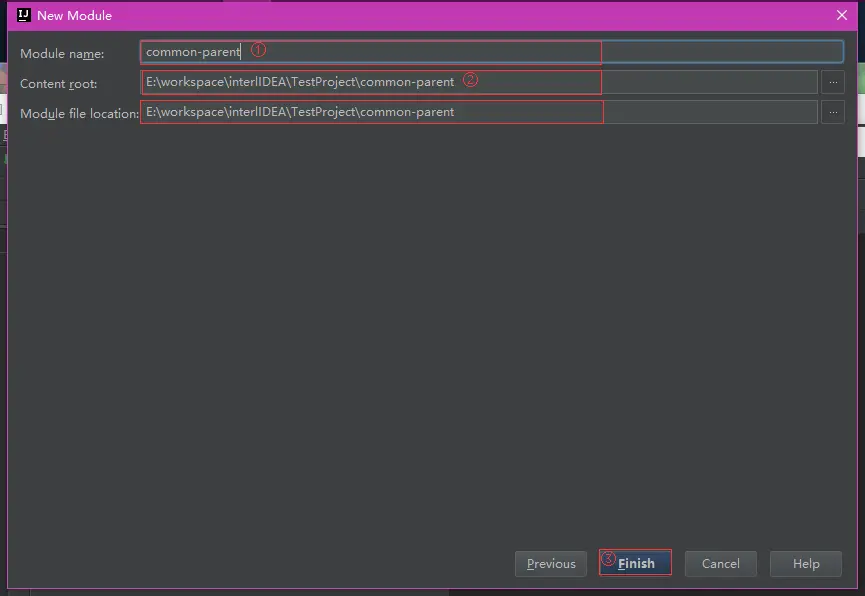
Task: Click the Content root label
Action: [x=61, y=83]
